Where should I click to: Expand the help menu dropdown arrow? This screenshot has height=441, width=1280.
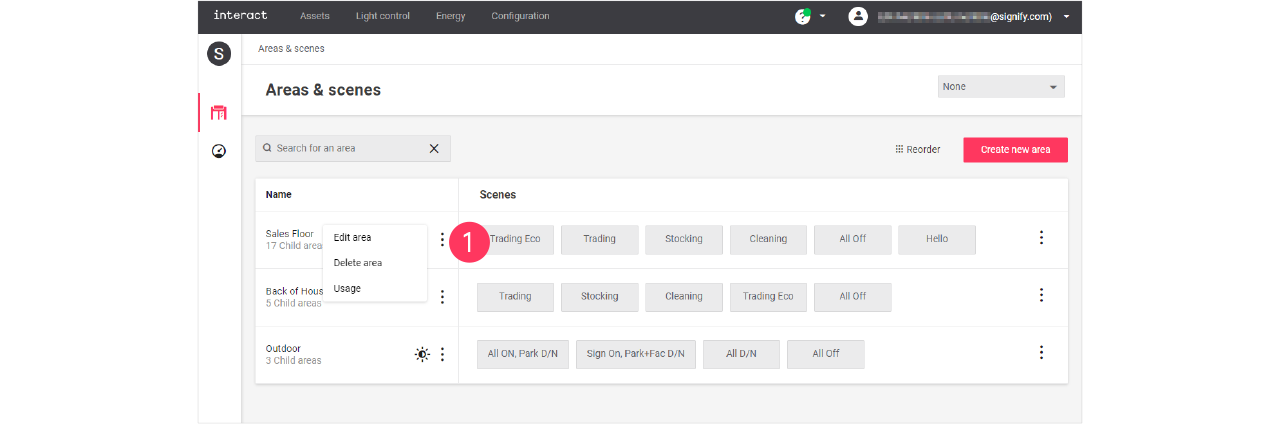822,16
